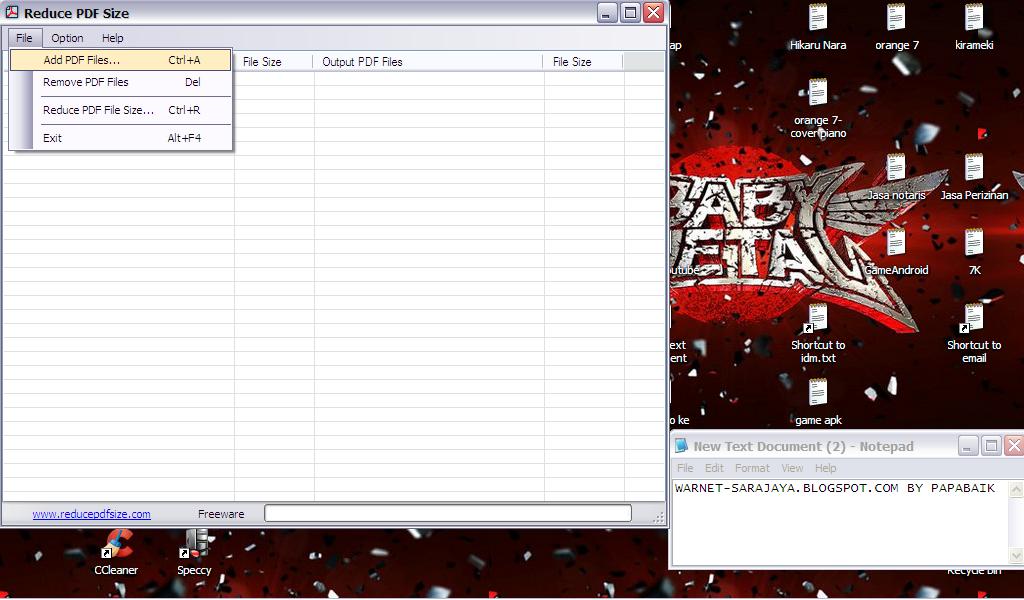
Task: Click the Notepad scrollbar down arrow
Action: [1016, 556]
